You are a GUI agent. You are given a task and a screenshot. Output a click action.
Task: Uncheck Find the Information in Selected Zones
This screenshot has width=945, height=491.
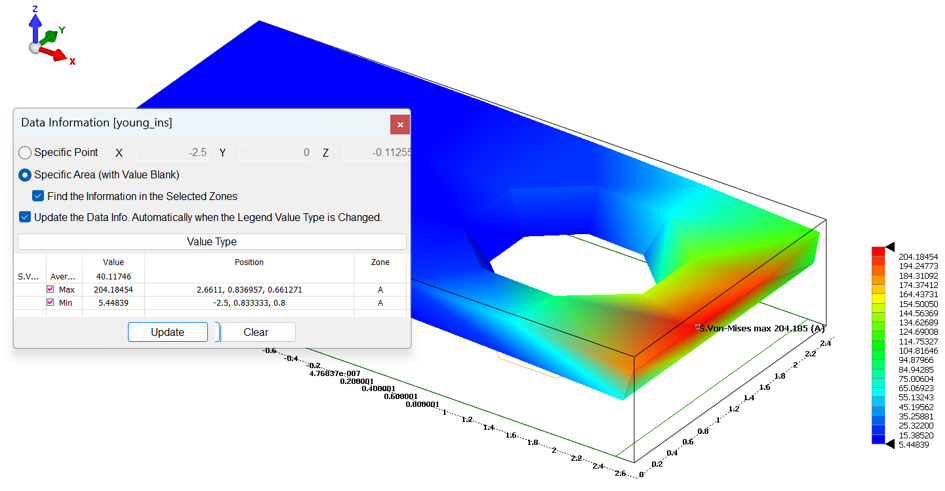coord(38,196)
